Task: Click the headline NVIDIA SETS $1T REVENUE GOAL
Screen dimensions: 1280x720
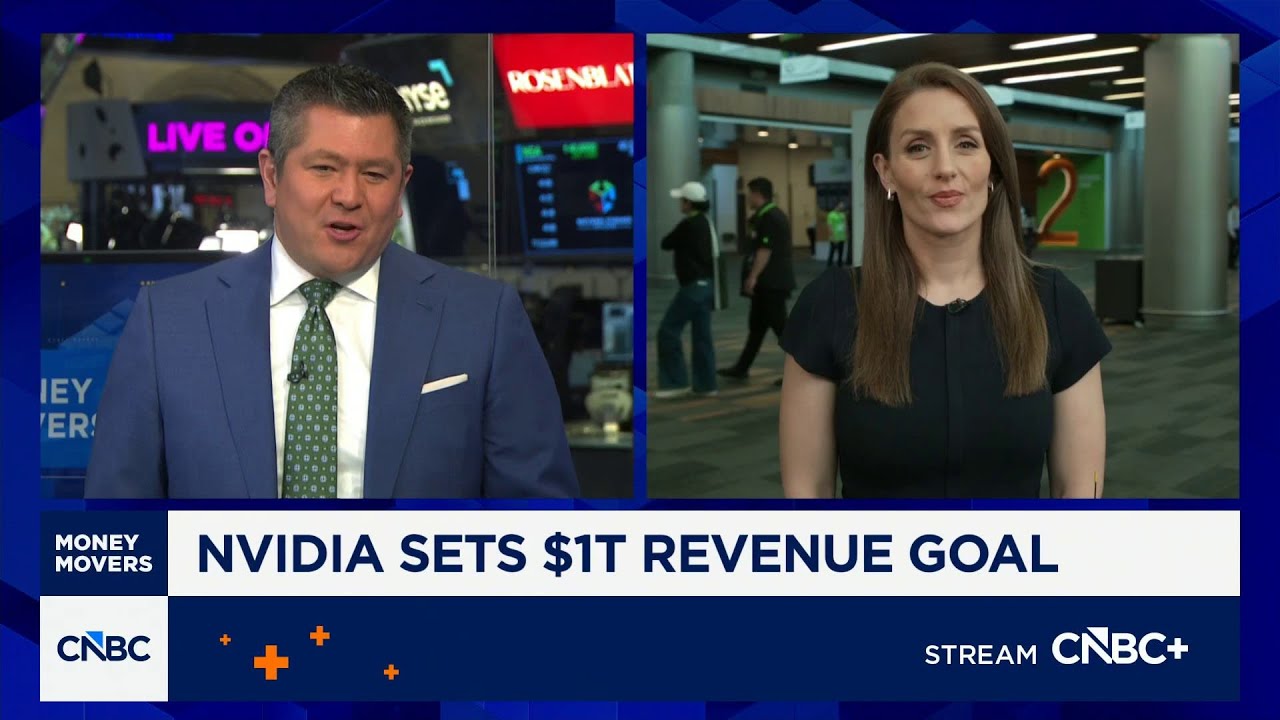Action: pyautogui.click(x=627, y=554)
